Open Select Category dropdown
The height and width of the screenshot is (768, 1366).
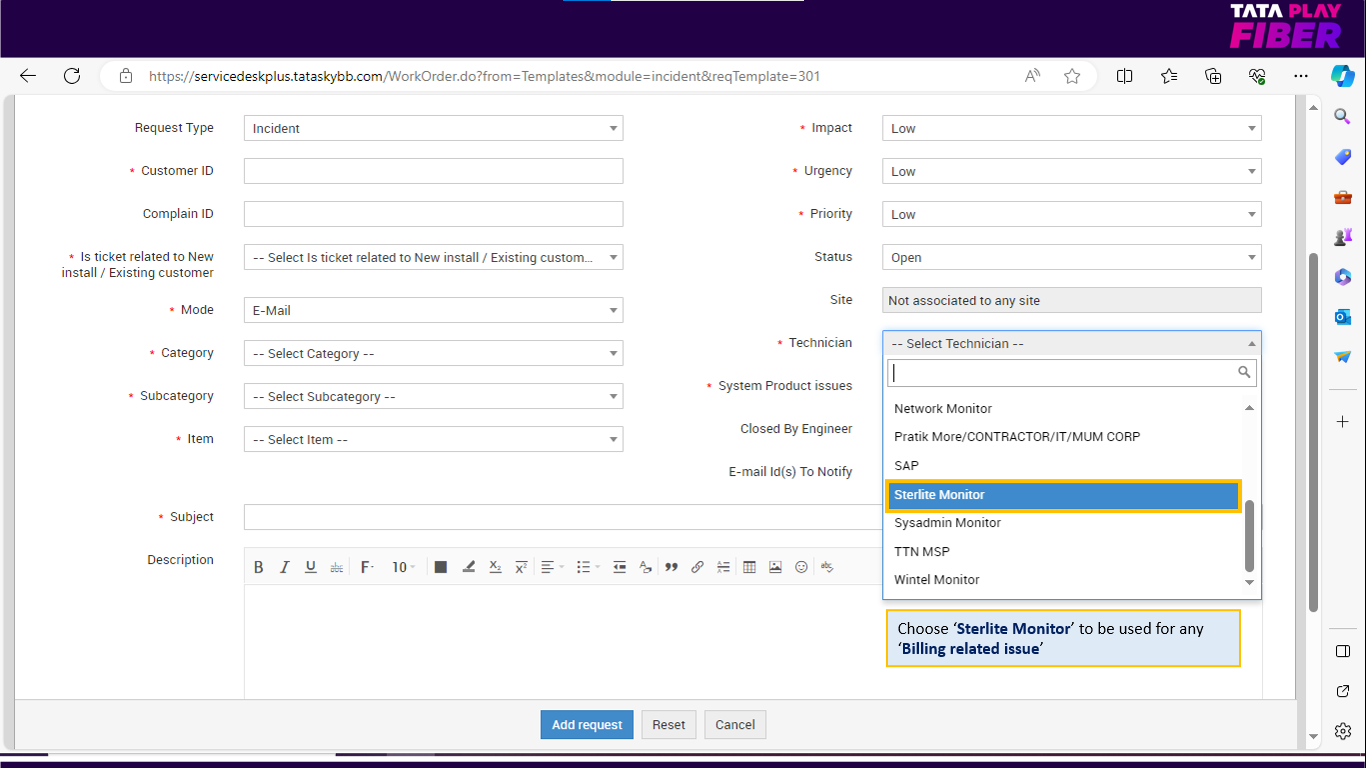pyautogui.click(x=433, y=353)
